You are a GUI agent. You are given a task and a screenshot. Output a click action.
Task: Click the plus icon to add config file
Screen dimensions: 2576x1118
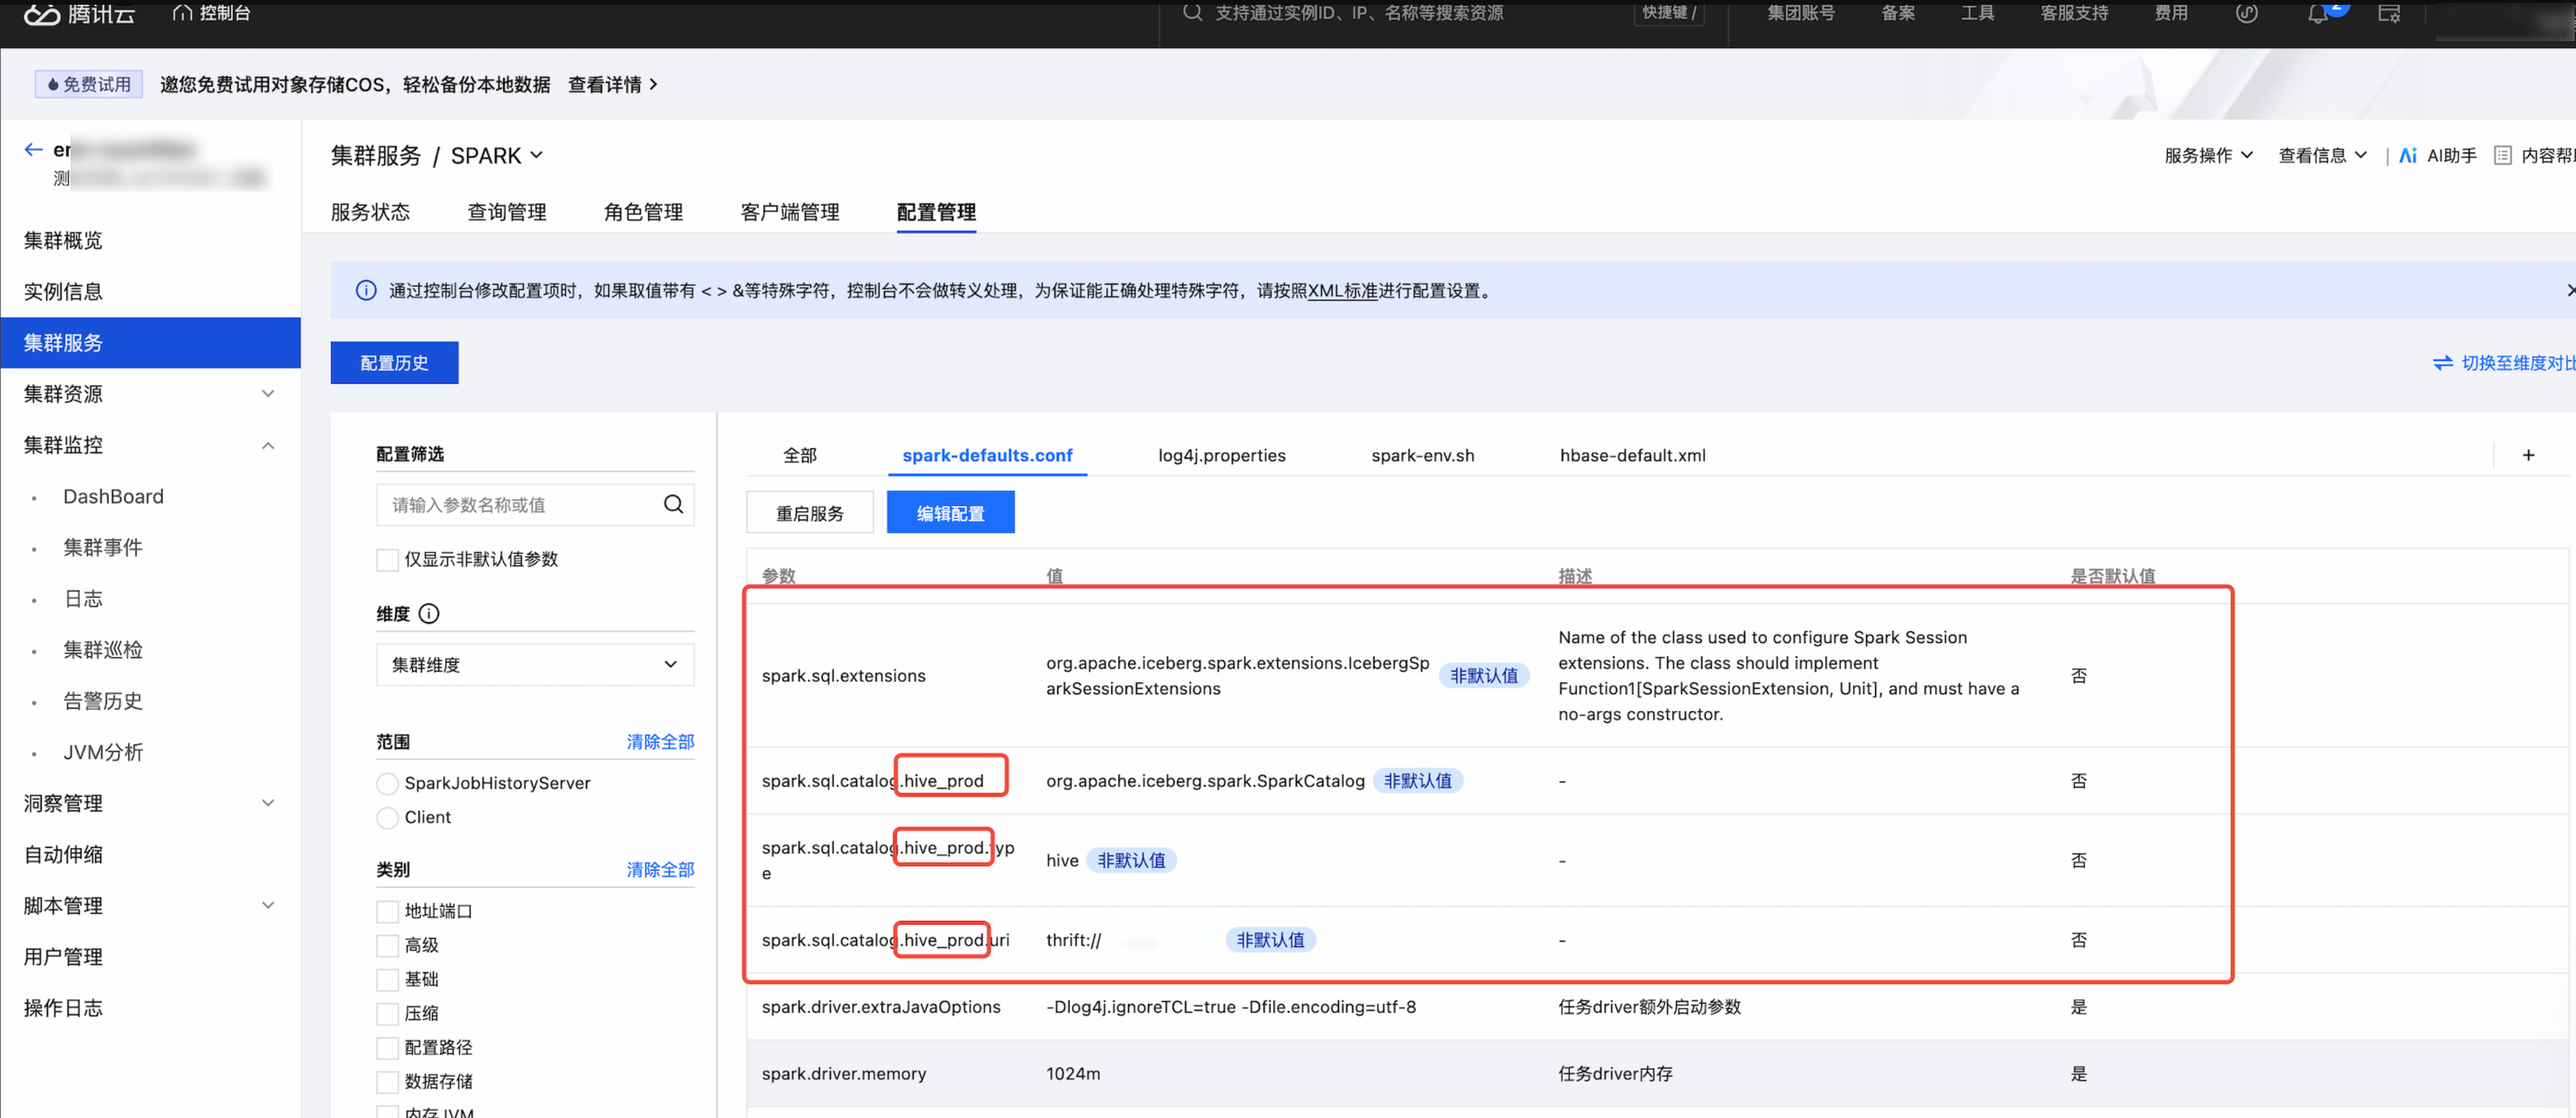2528,455
